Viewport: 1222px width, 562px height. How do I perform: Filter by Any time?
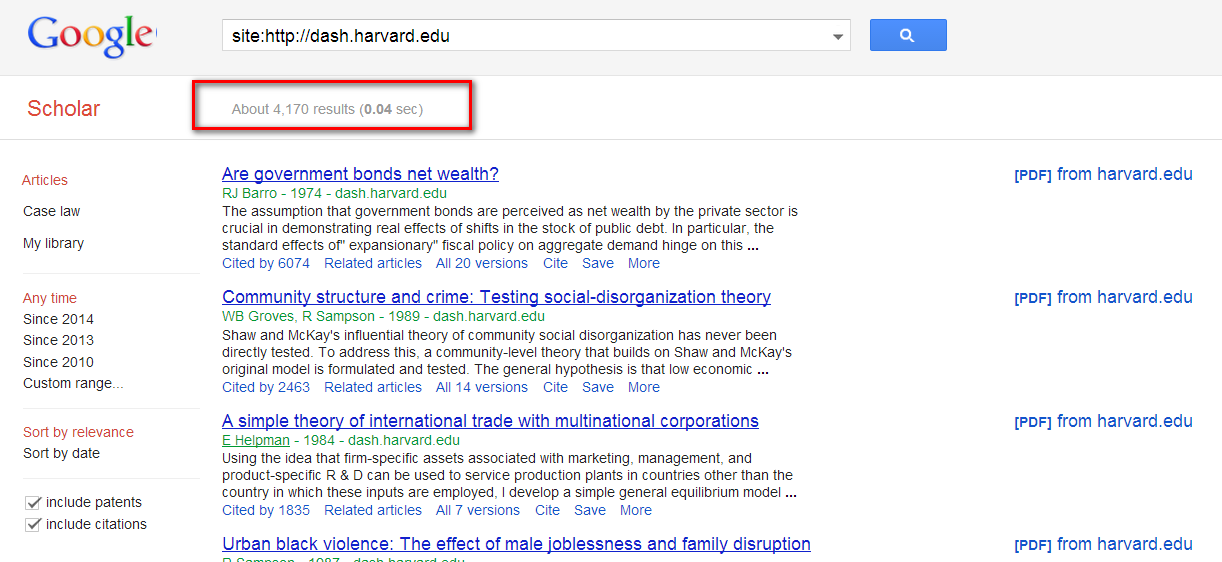(x=50, y=298)
